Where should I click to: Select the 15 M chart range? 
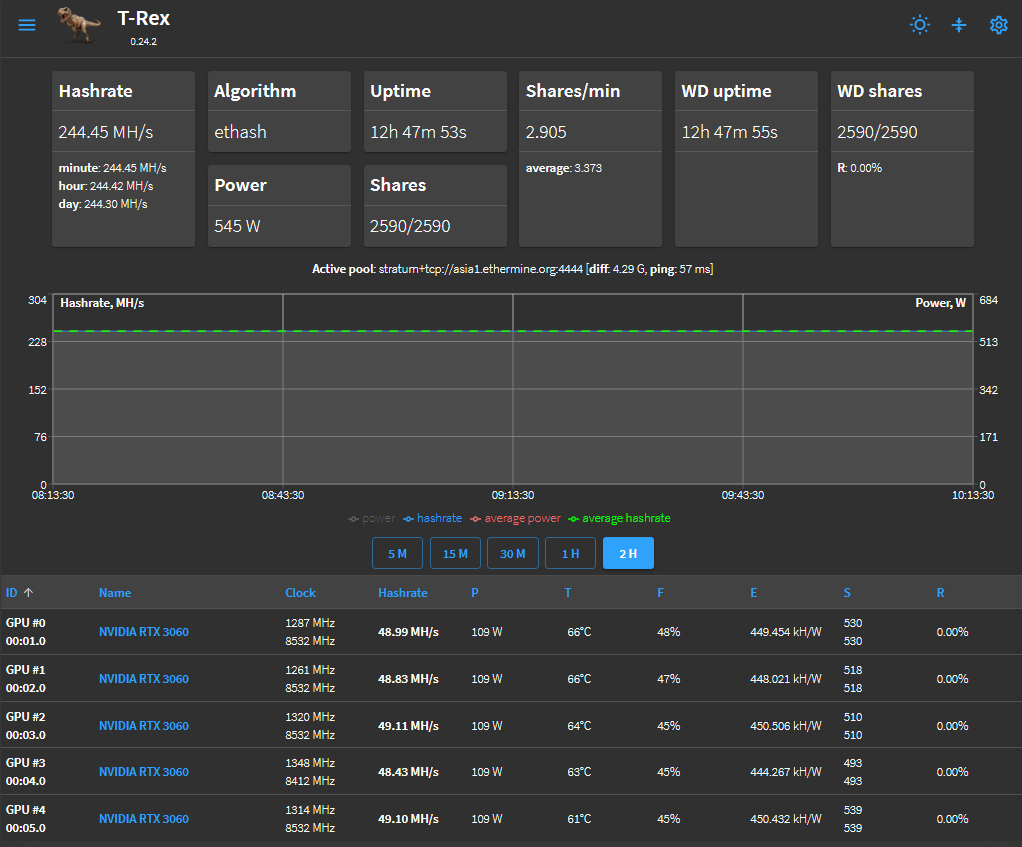455,553
